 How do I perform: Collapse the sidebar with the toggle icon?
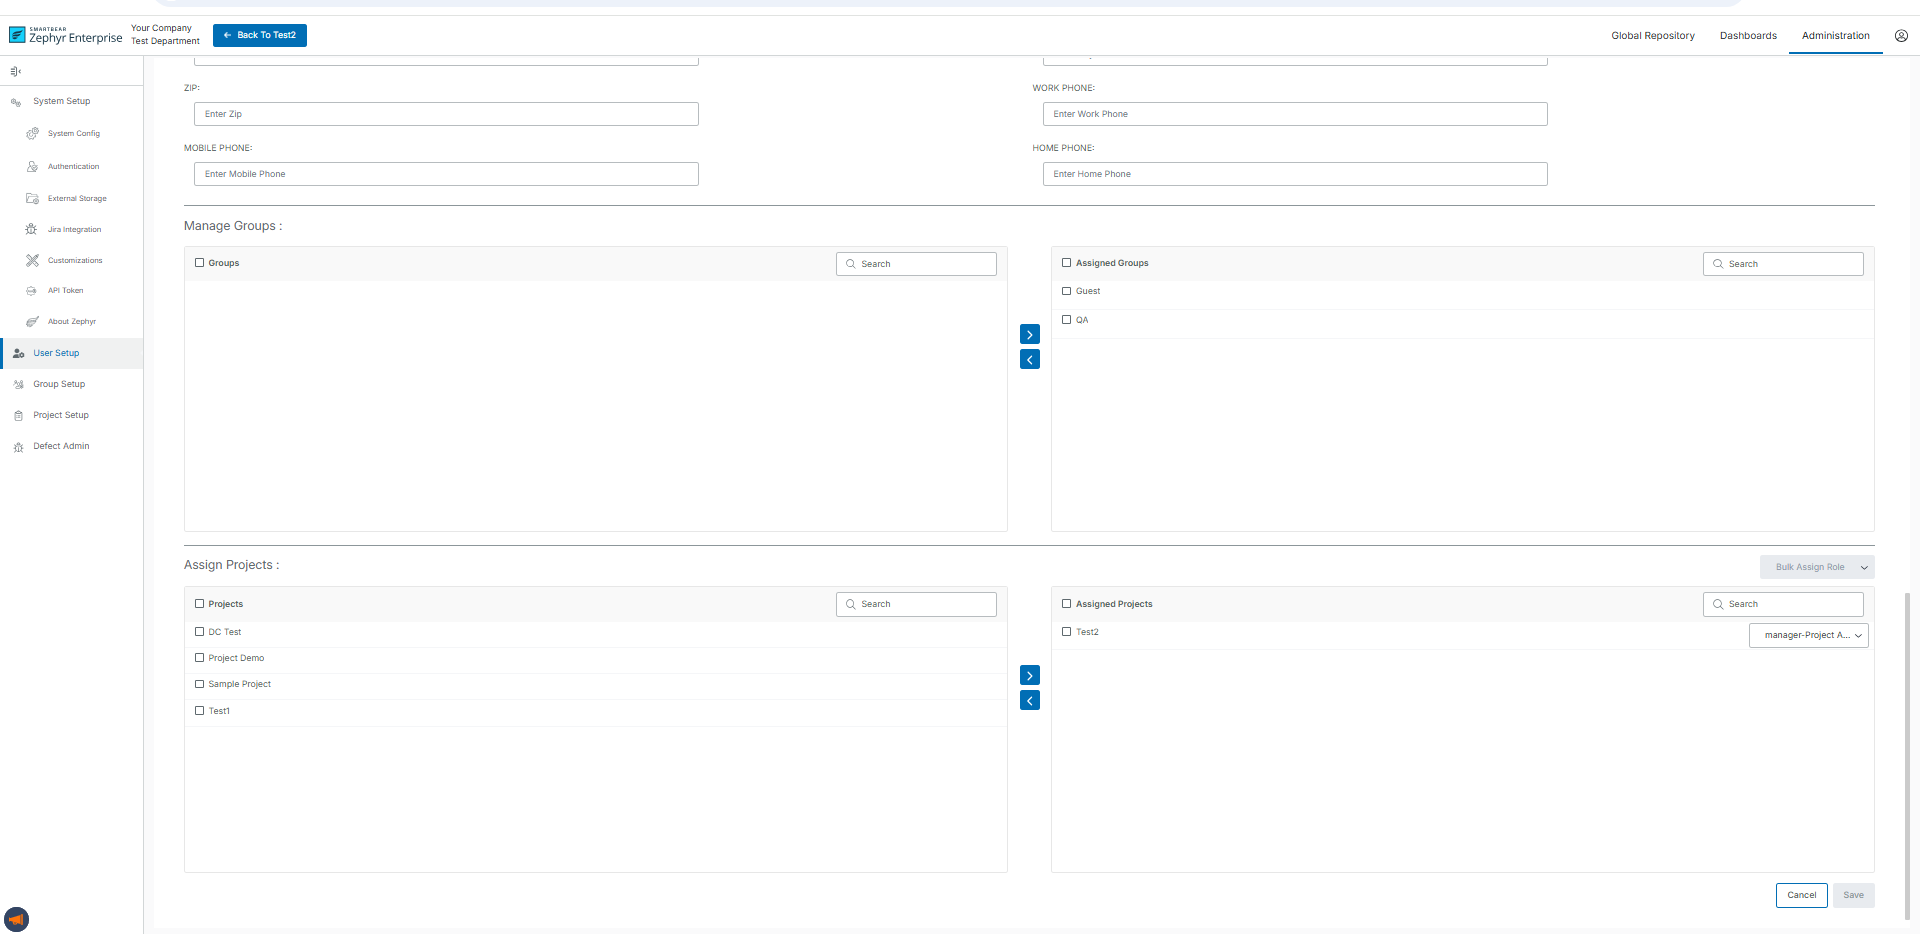click(16, 71)
